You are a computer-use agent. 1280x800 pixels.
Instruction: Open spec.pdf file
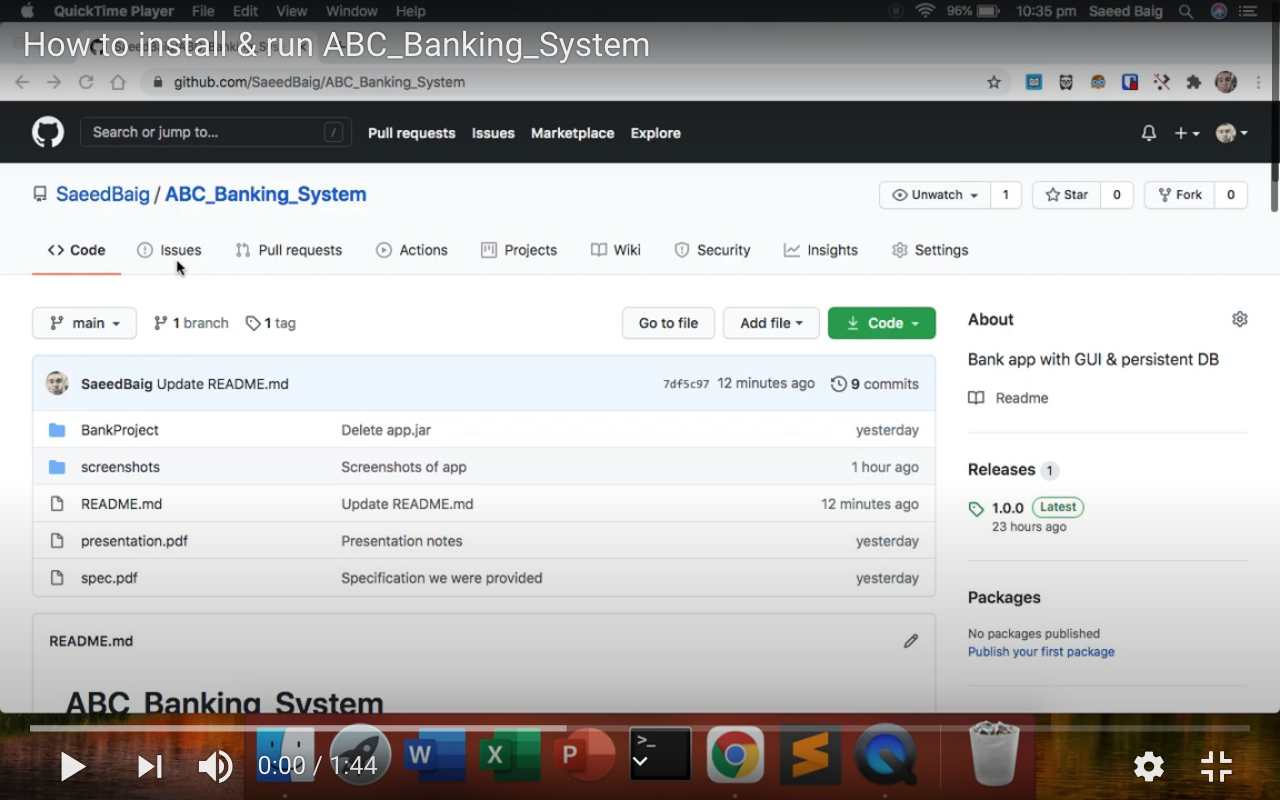109,578
